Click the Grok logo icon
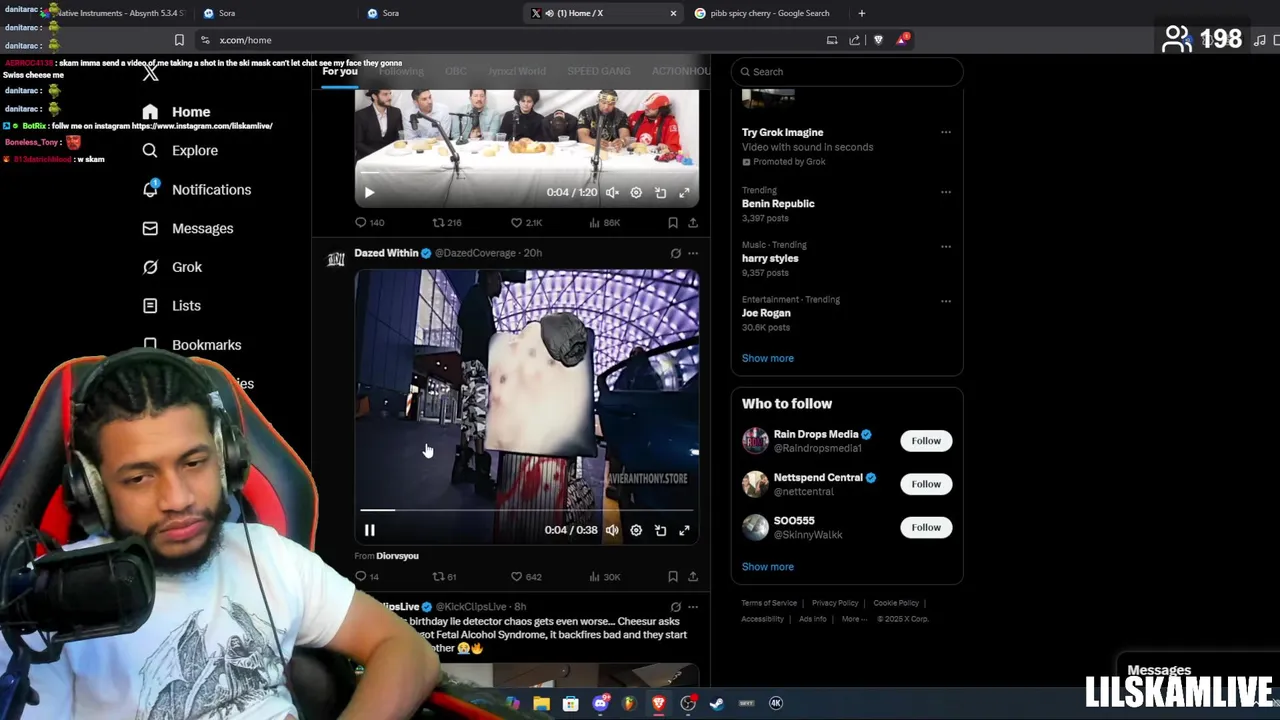 click(150, 267)
